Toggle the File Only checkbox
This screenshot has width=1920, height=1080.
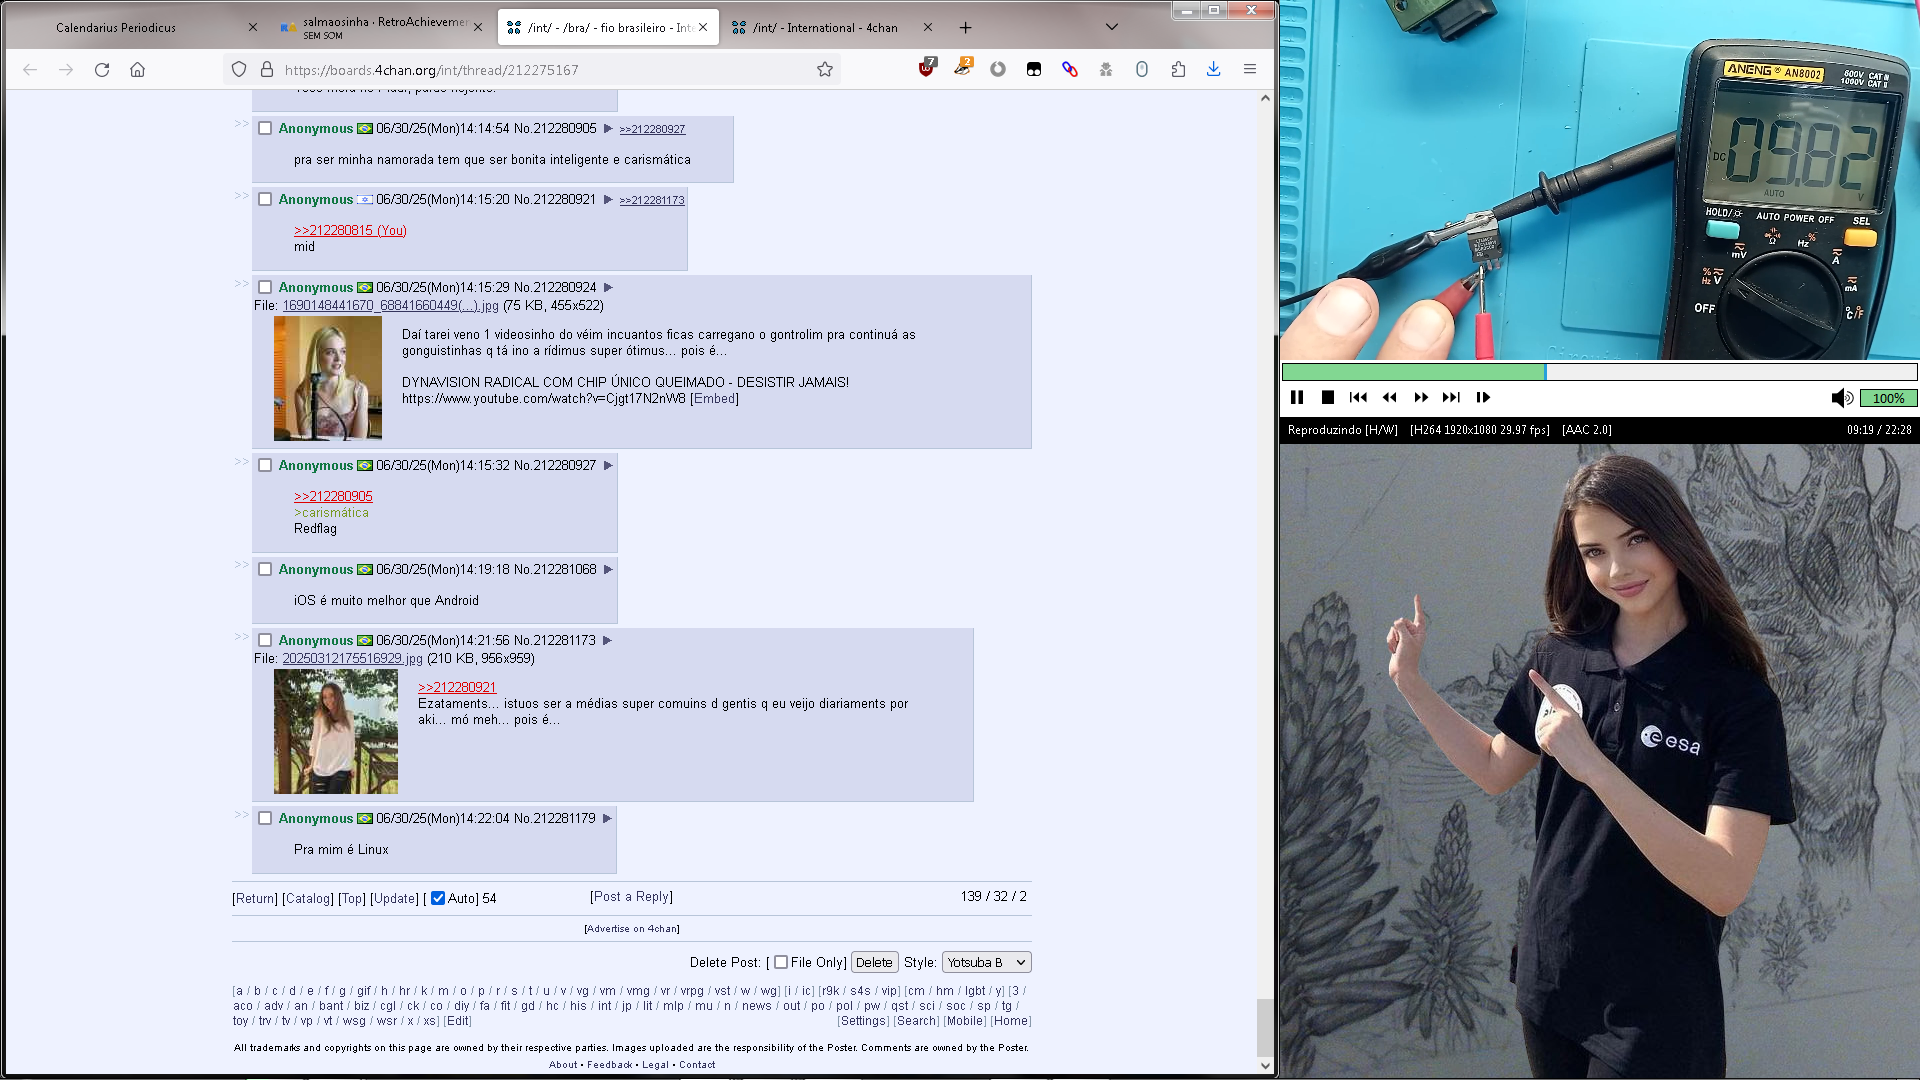click(x=781, y=962)
